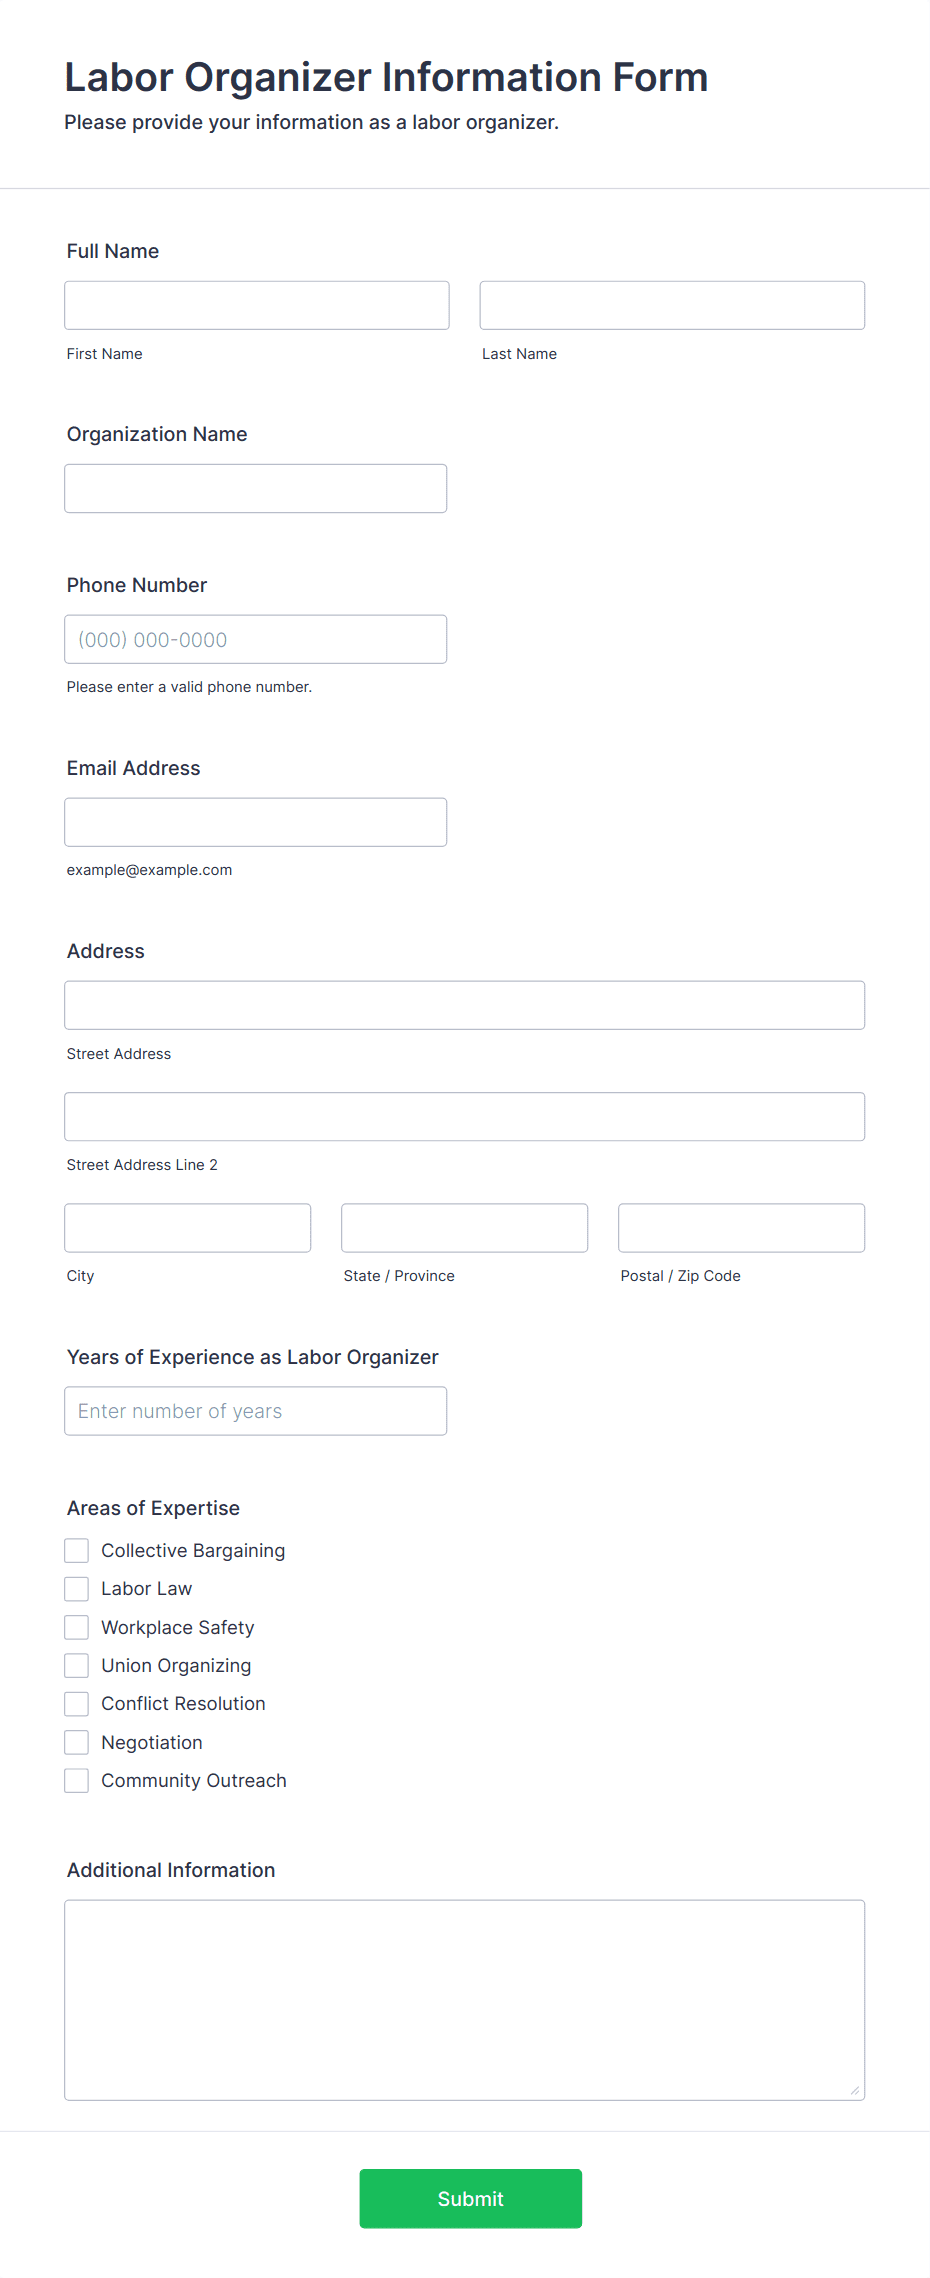Click the Additional Information text area
This screenshot has width=930, height=2278.
pyautogui.click(x=465, y=2000)
